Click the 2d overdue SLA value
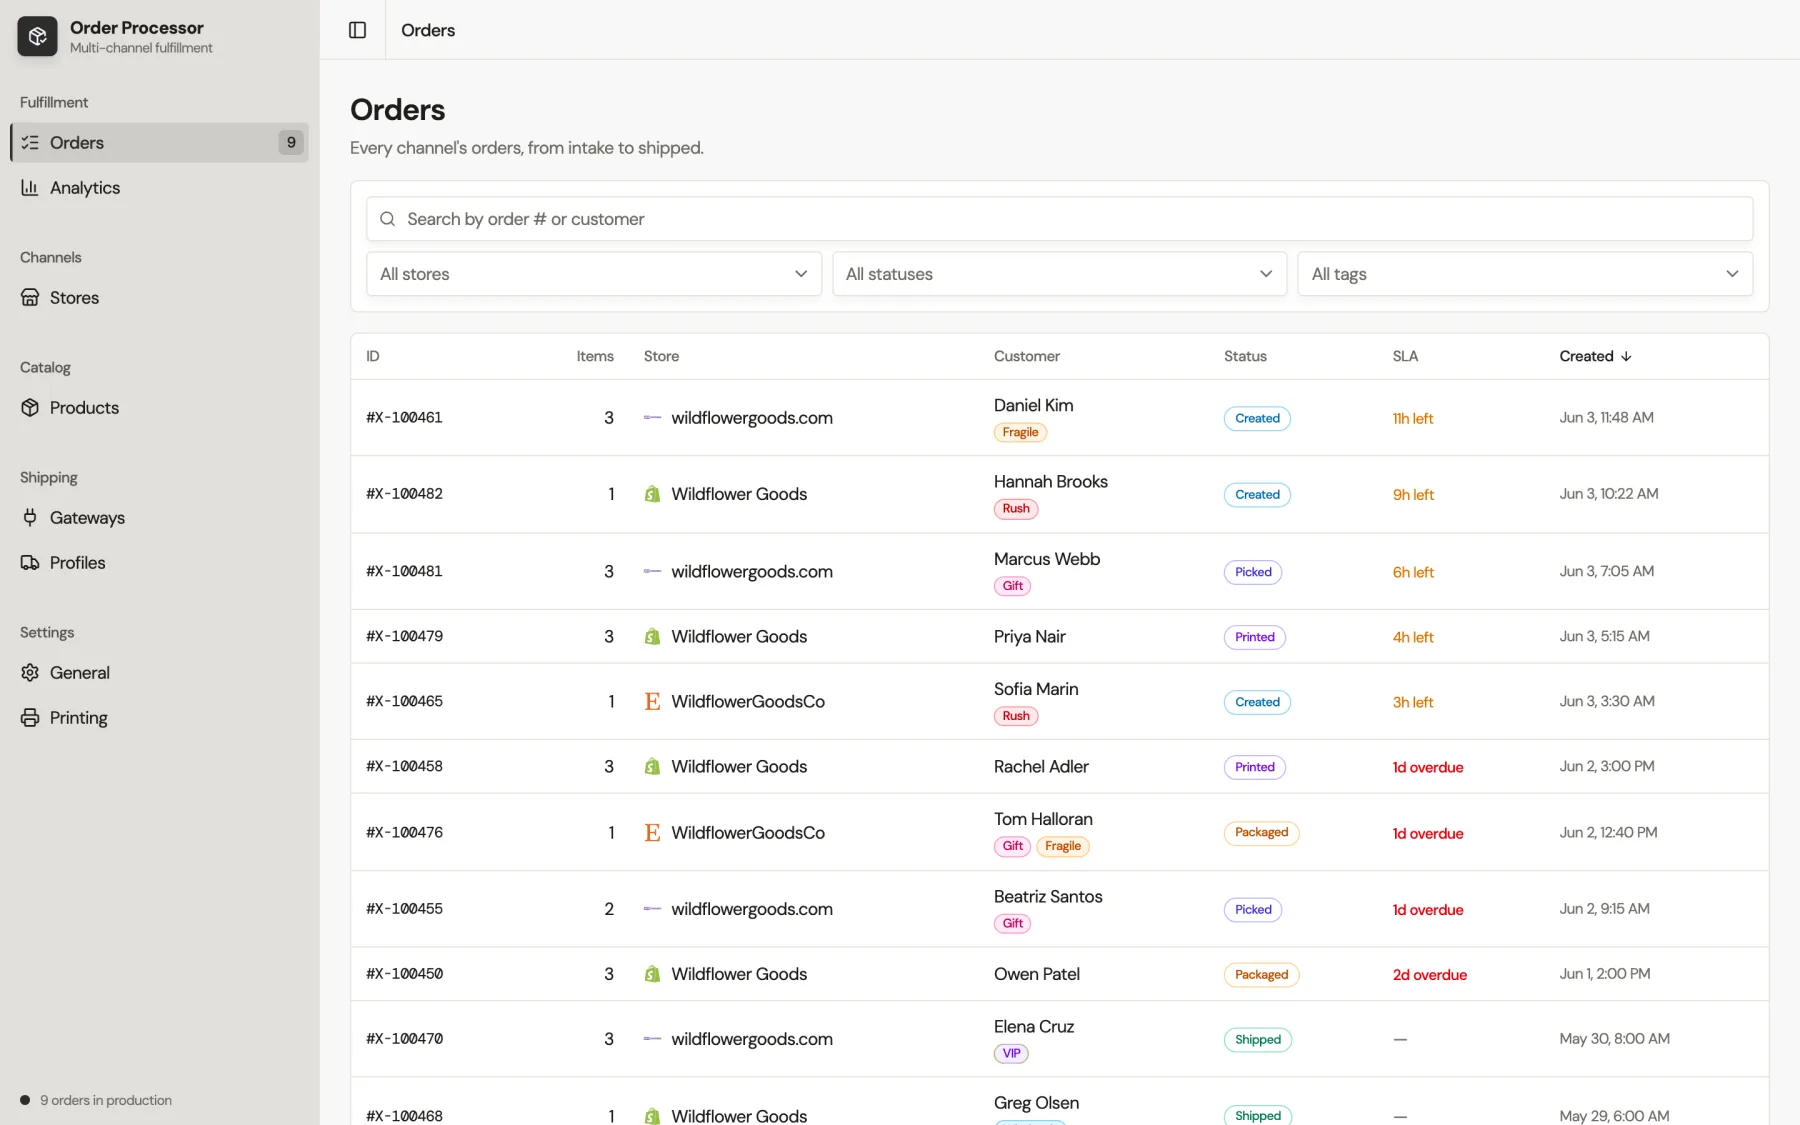The width and height of the screenshot is (1800, 1125). coord(1430,975)
